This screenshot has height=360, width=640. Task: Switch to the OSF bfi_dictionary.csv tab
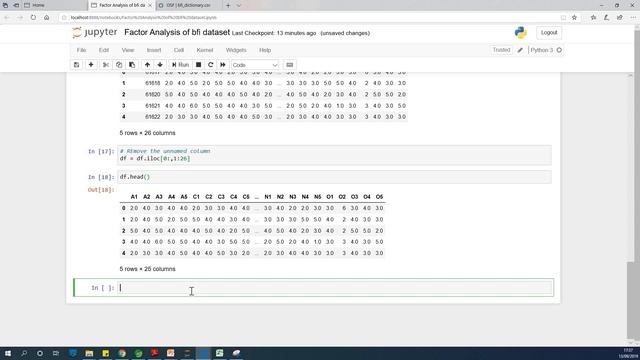188,5
